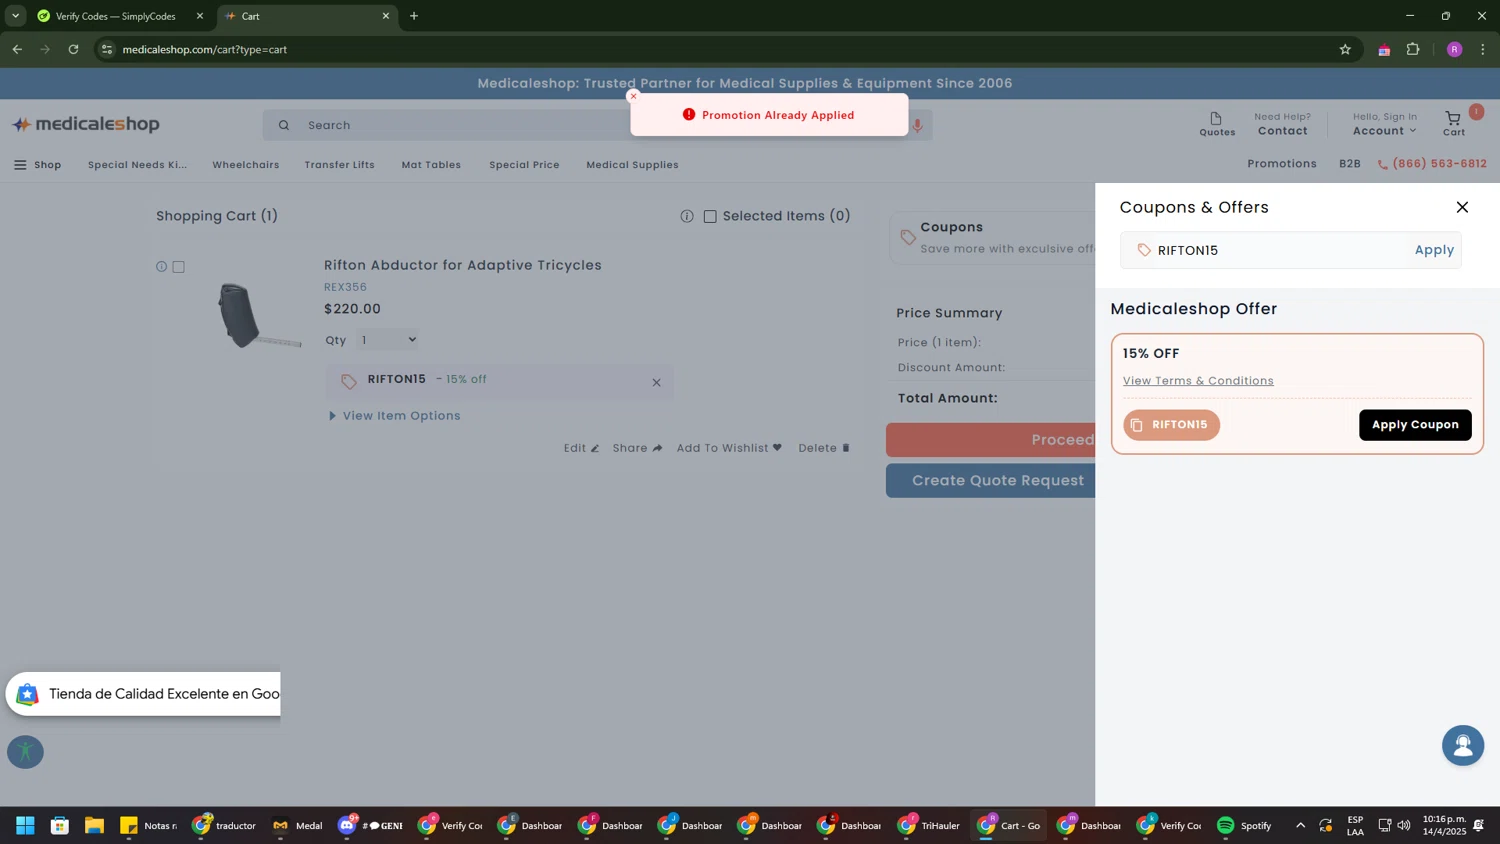Delete the cart item
Screen dimensions: 1500x844
[x=824, y=448]
